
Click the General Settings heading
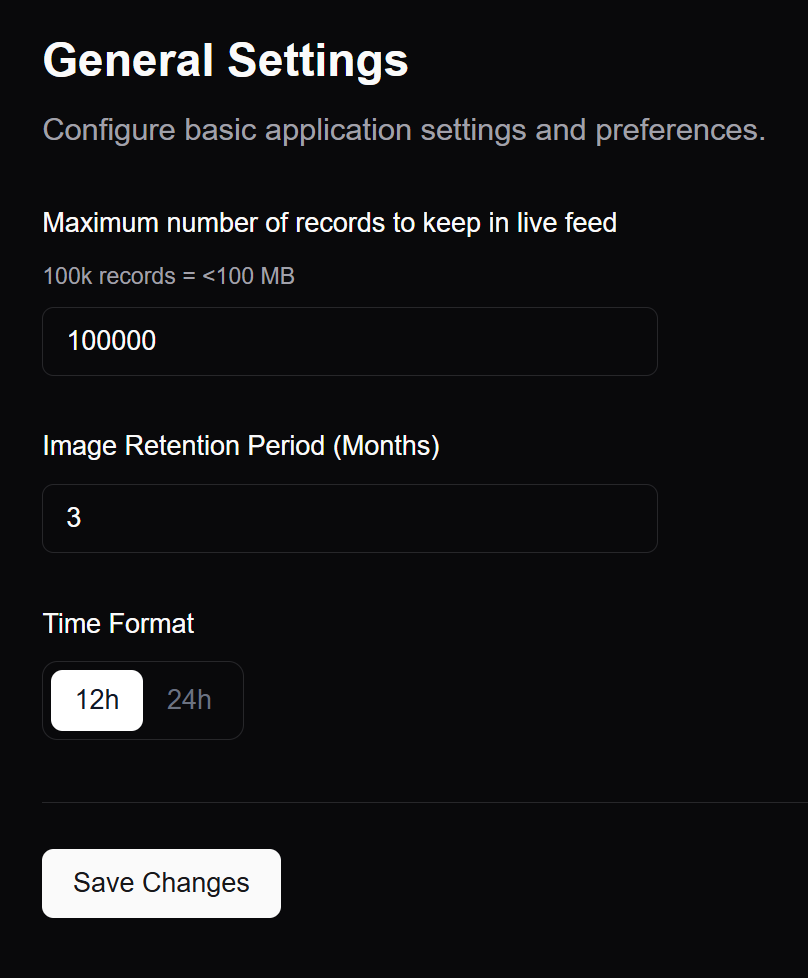pyautogui.click(x=225, y=60)
